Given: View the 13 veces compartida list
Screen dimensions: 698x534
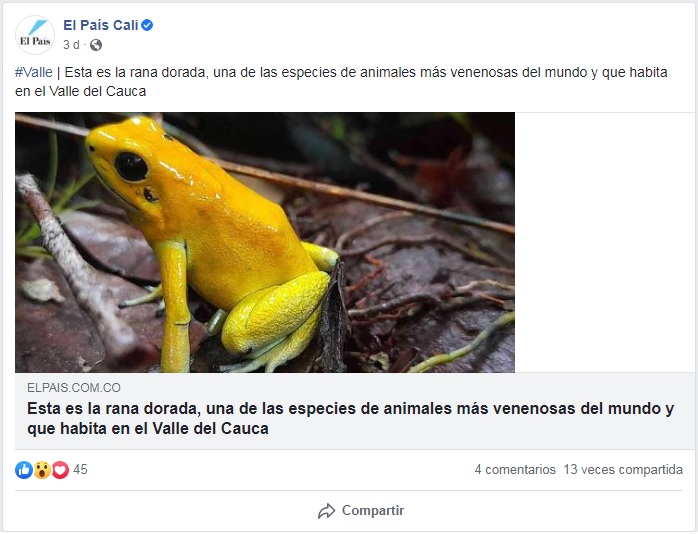Looking at the screenshot, I should pyautogui.click(x=623, y=469).
